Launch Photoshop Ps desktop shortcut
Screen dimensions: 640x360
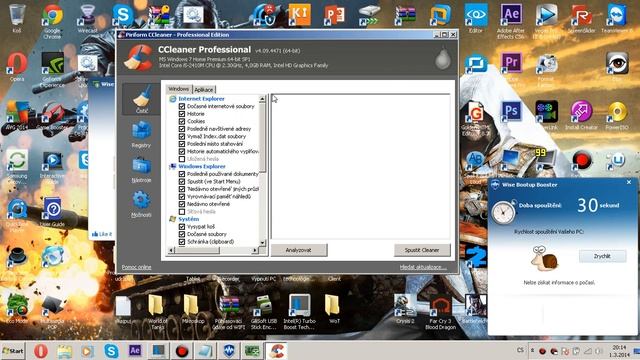pyautogui.click(x=511, y=111)
